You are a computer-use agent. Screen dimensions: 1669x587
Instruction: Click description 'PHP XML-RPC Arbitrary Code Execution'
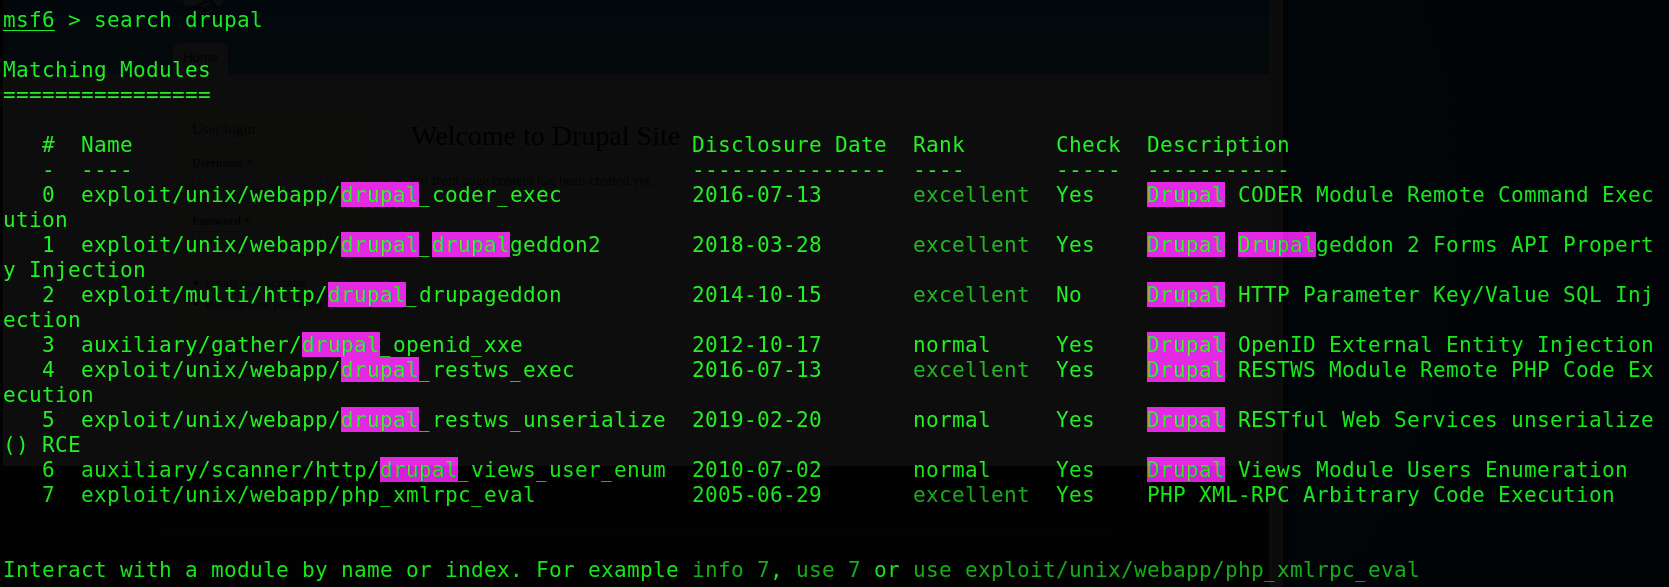[1381, 495]
